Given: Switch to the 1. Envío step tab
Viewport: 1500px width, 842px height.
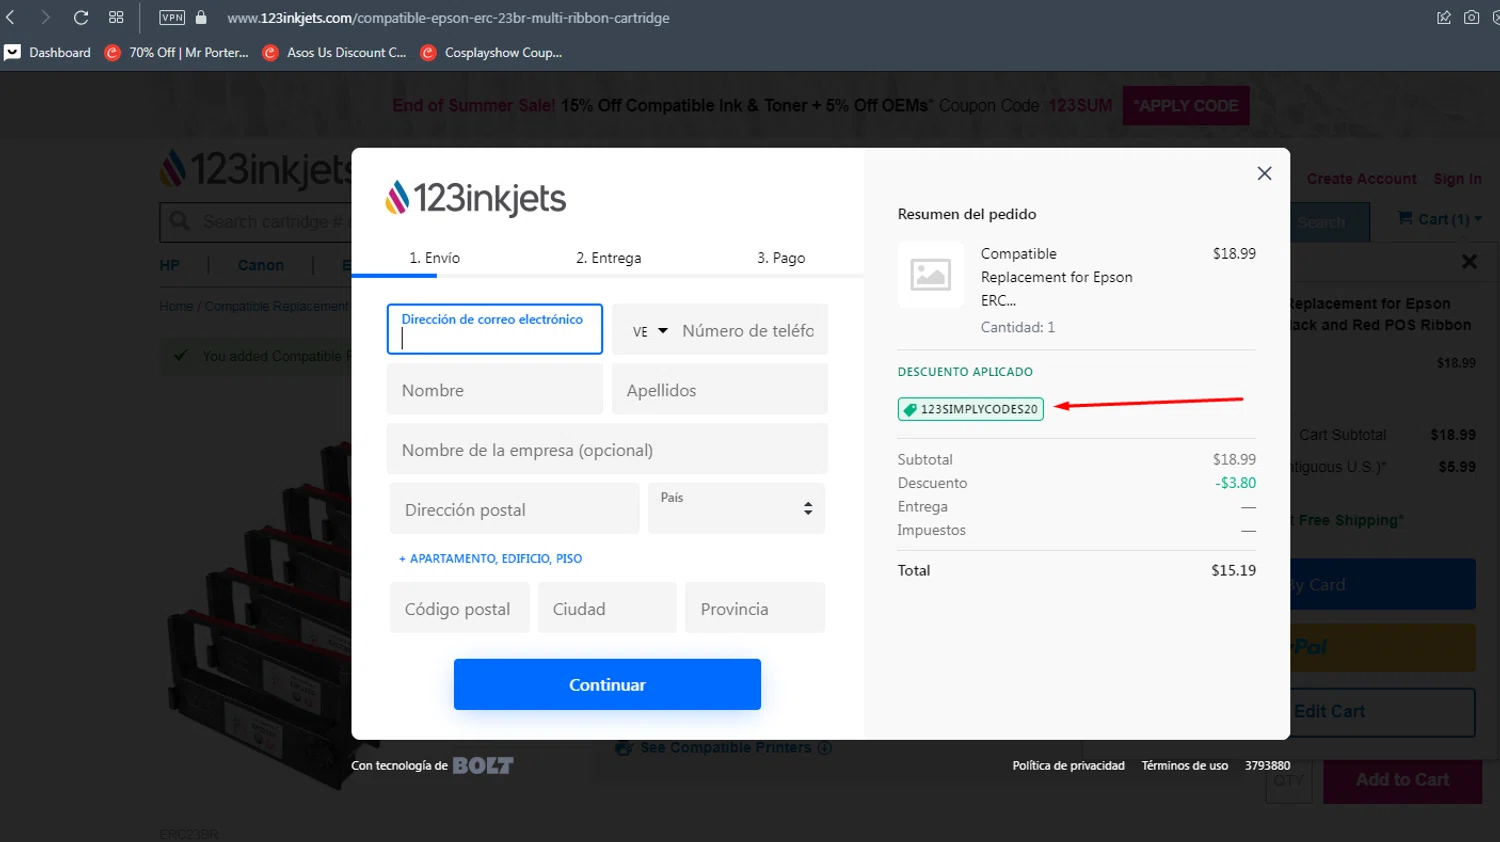Looking at the screenshot, I should click(435, 258).
